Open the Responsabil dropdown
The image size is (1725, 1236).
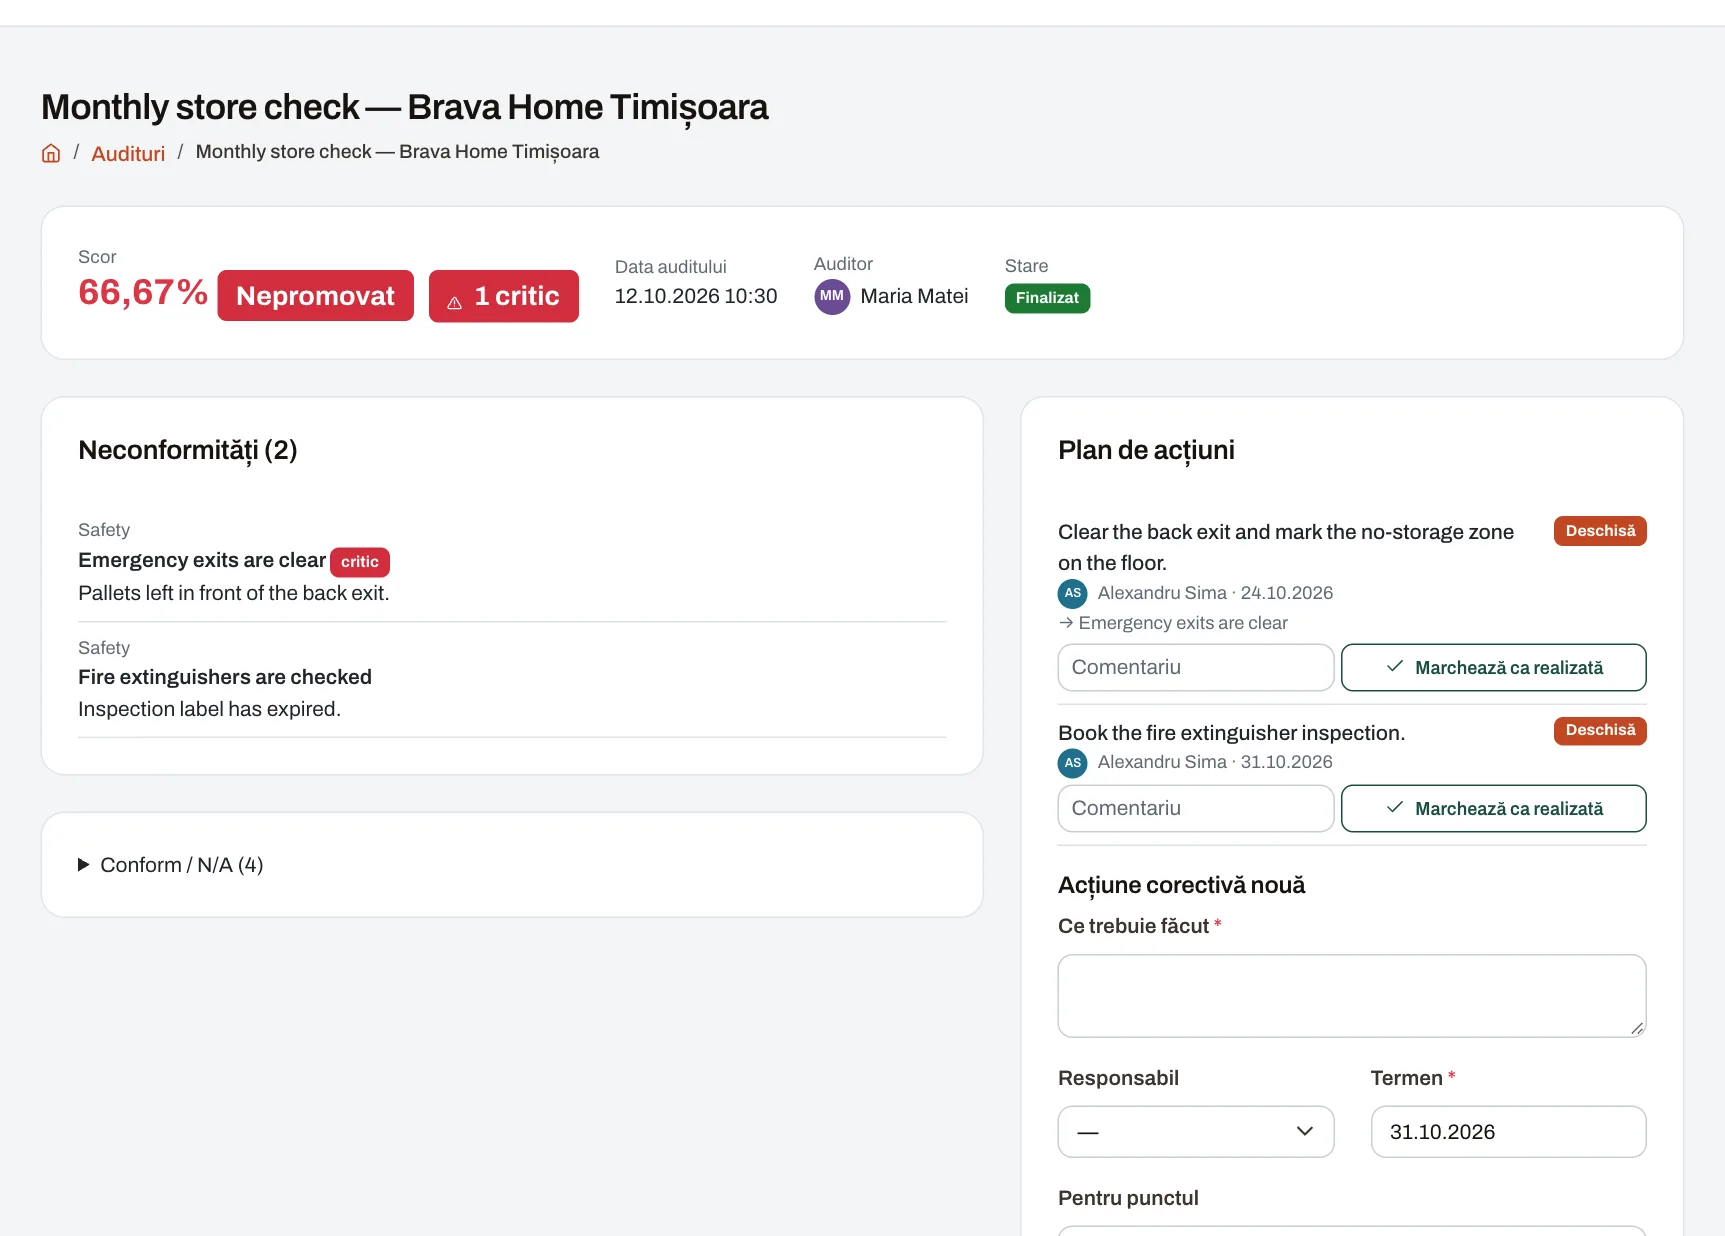coord(1196,1131)
